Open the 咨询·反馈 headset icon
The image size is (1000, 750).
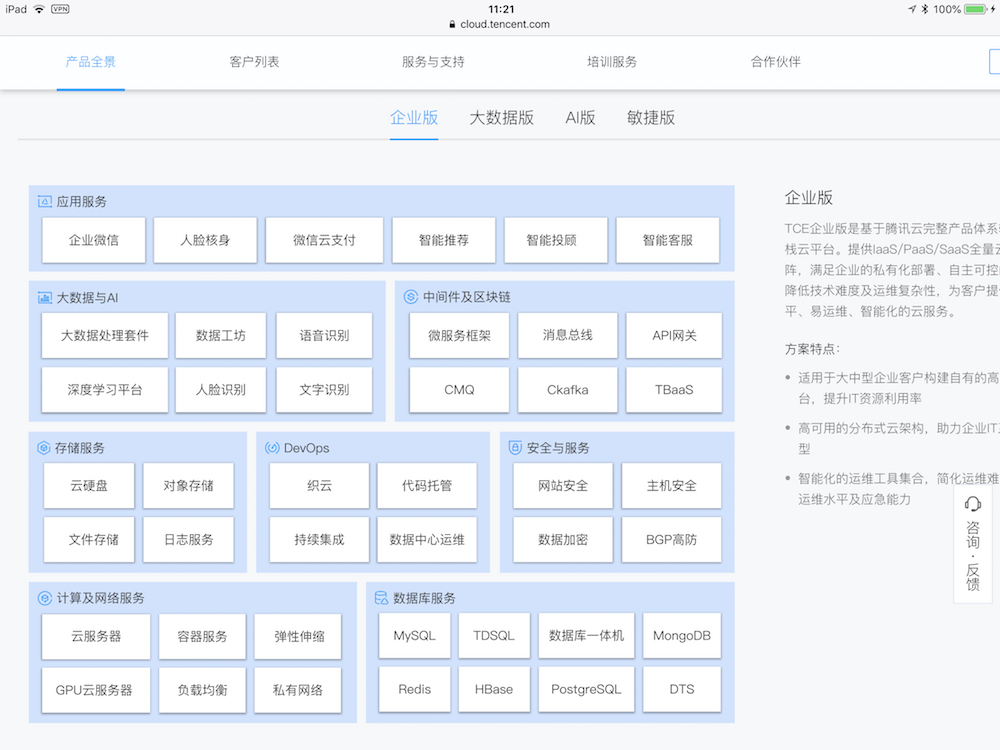pos(973,504)
